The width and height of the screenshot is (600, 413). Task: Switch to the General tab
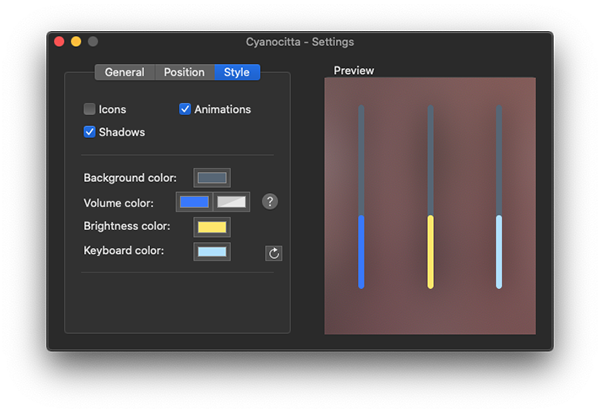click(125, 72)
